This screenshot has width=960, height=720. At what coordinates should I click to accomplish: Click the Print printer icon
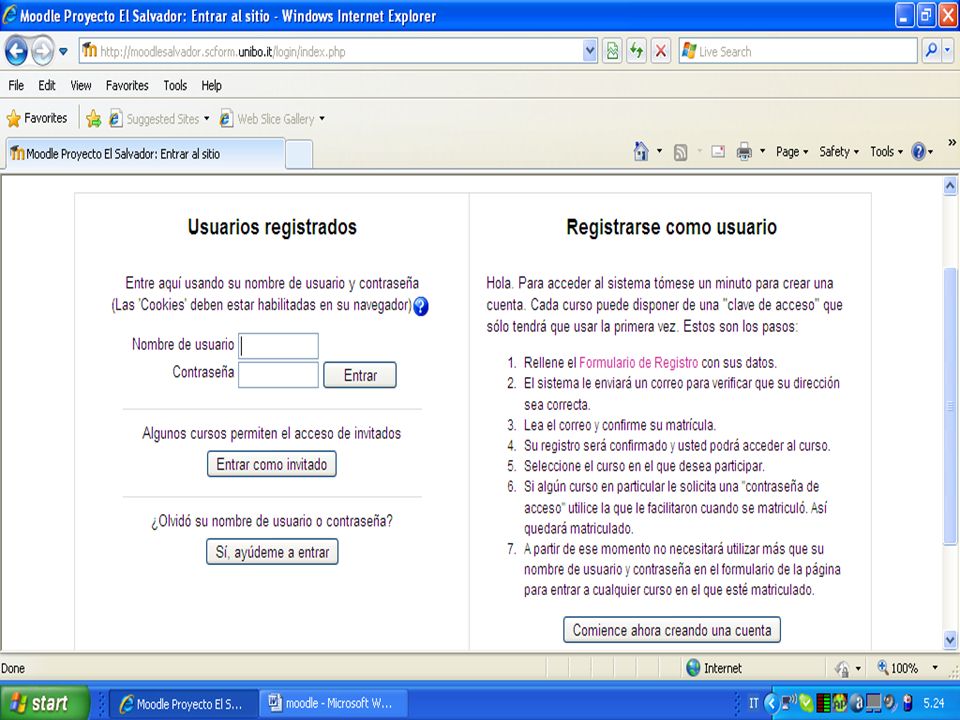tap(744, 151)
